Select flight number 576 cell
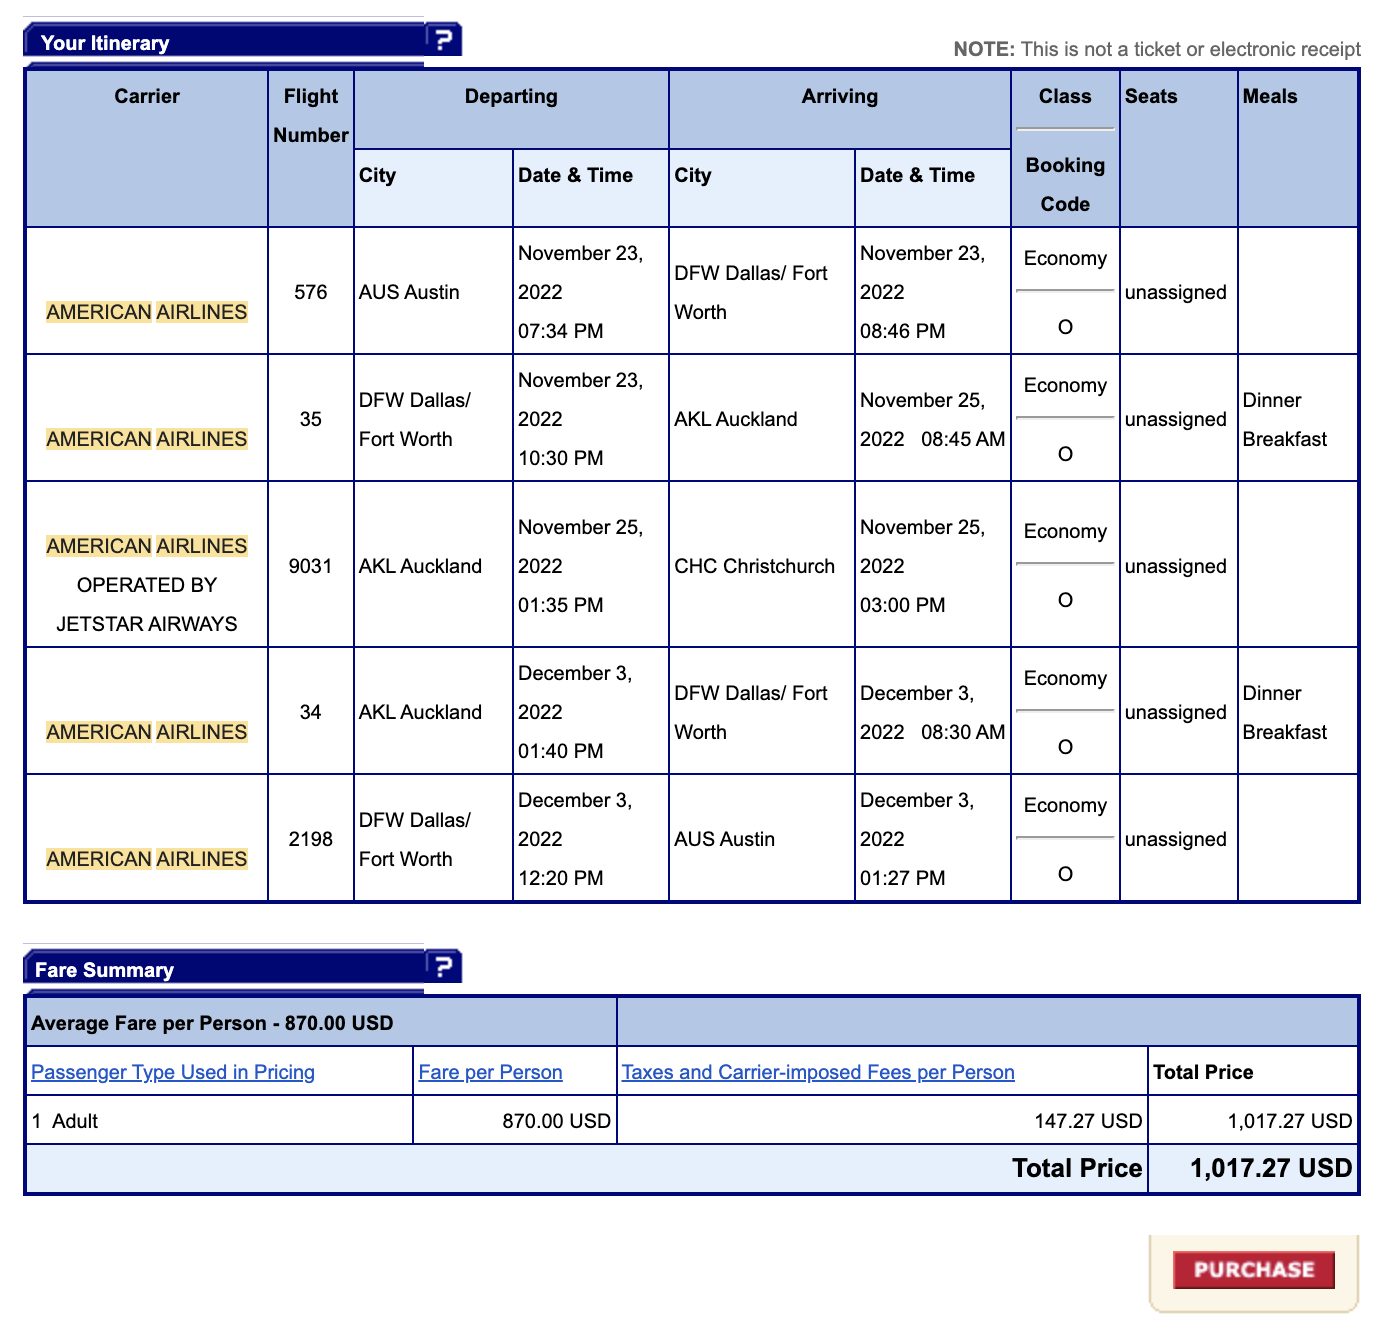 [x=311, y=292]
